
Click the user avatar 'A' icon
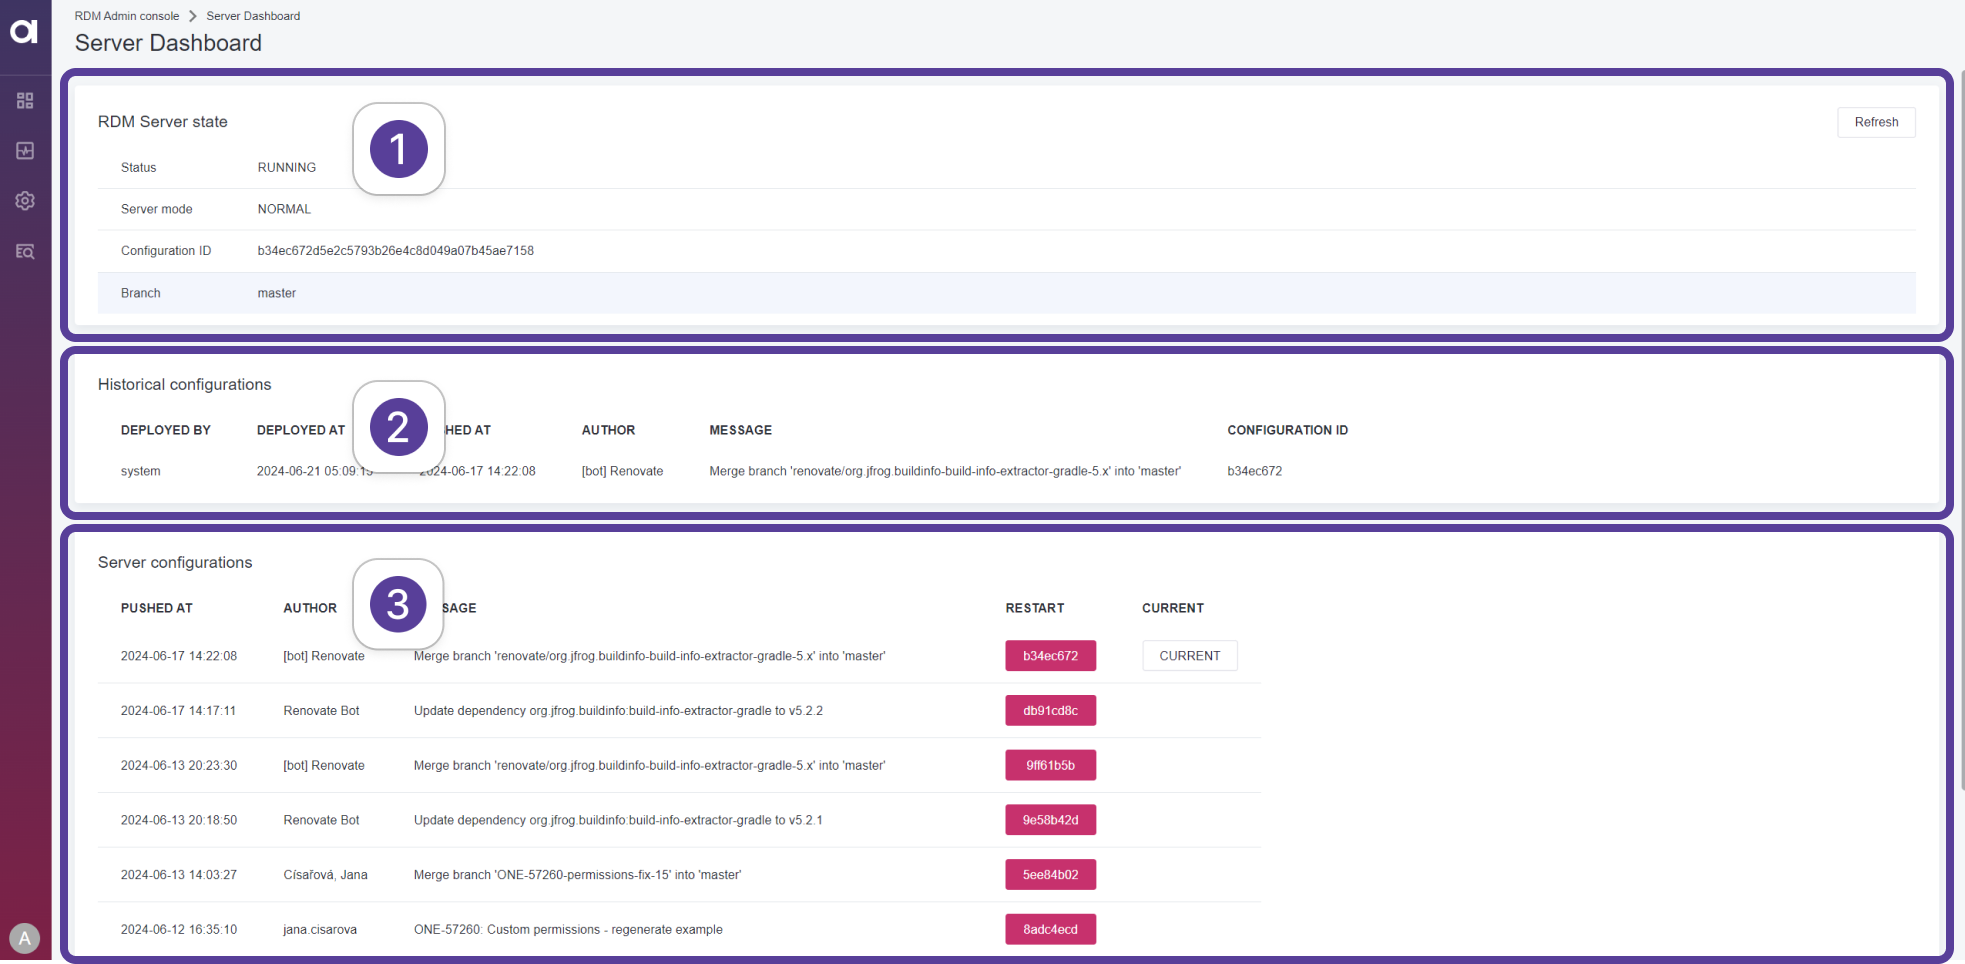[24, 938]
